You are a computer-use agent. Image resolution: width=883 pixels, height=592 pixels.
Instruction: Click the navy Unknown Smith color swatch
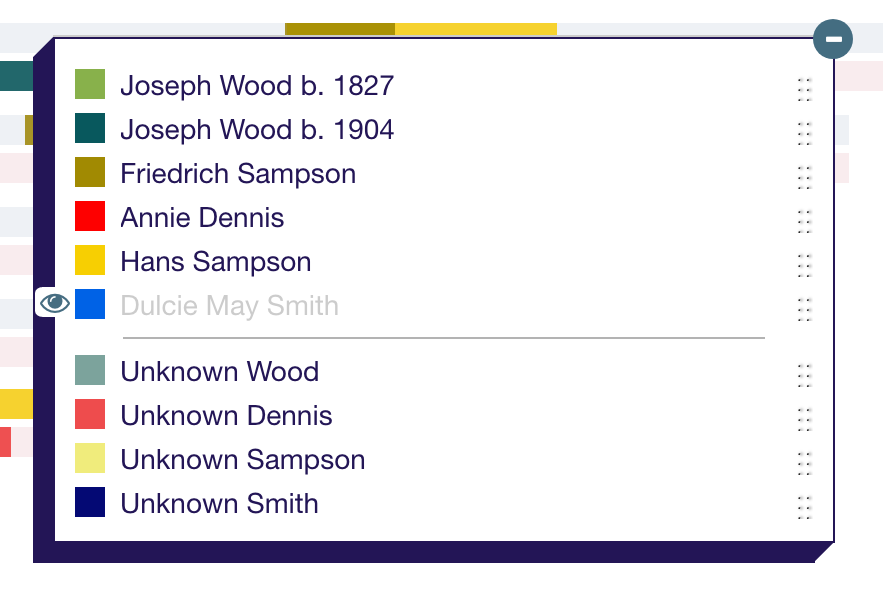pos(90,503)
